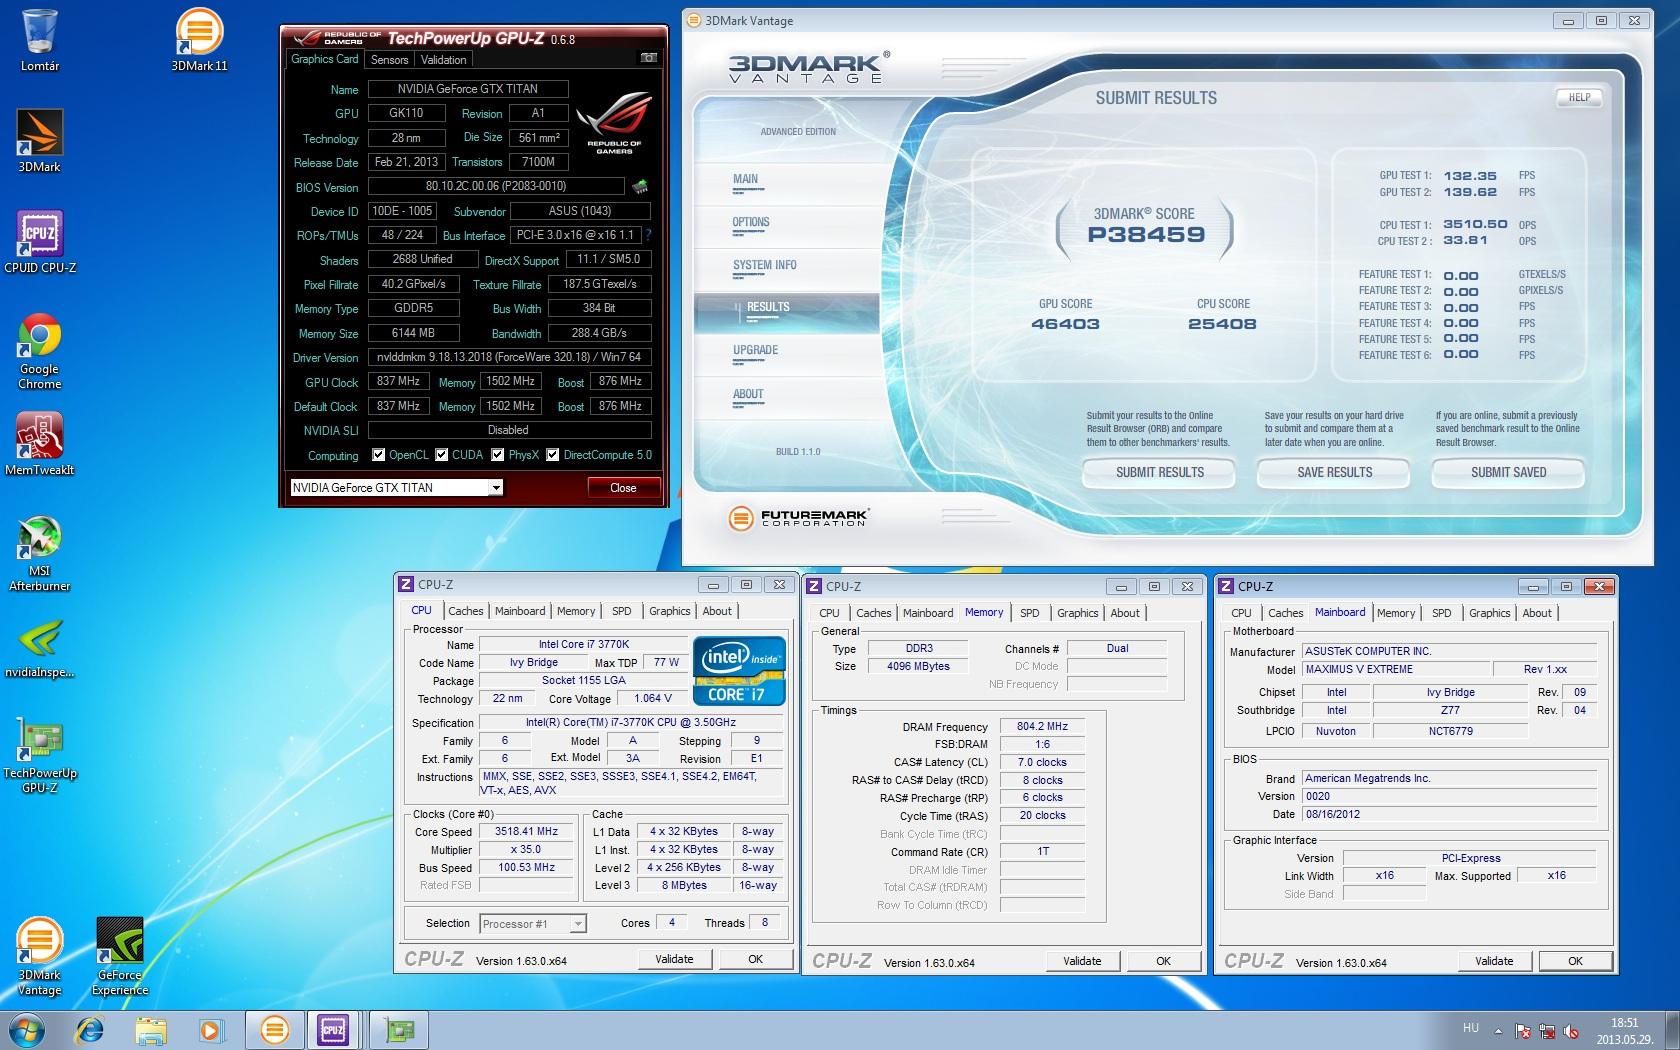Screen dimensions: 1680x1050
Task: Click Validate in the right CPU-Z window
Action: (1494, 961)
